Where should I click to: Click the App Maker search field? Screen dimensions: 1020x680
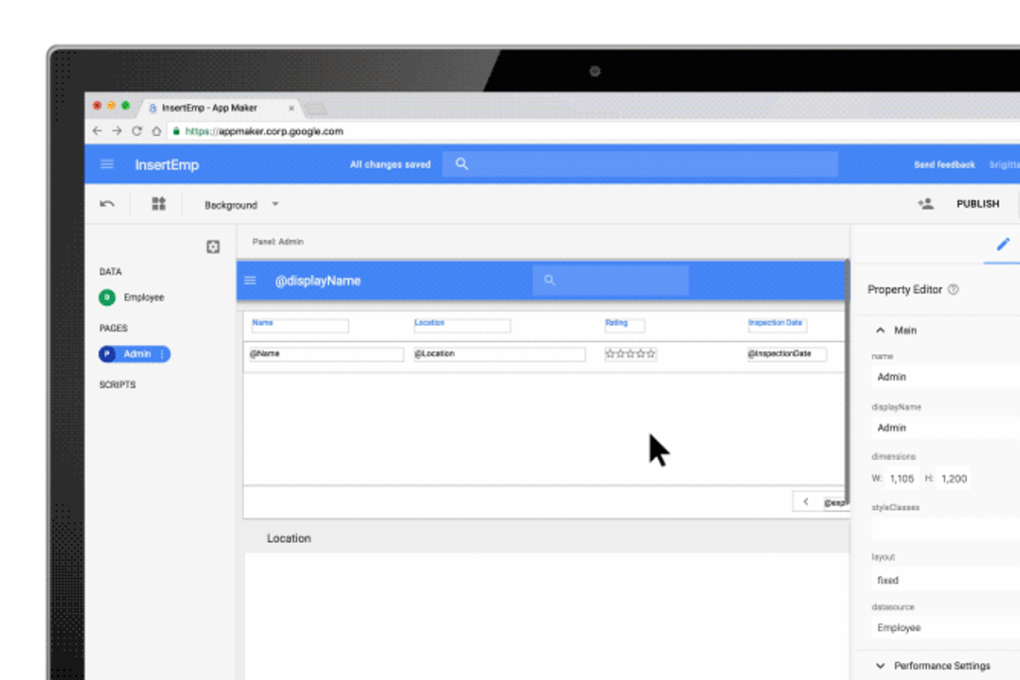click(x=640, y=164)
